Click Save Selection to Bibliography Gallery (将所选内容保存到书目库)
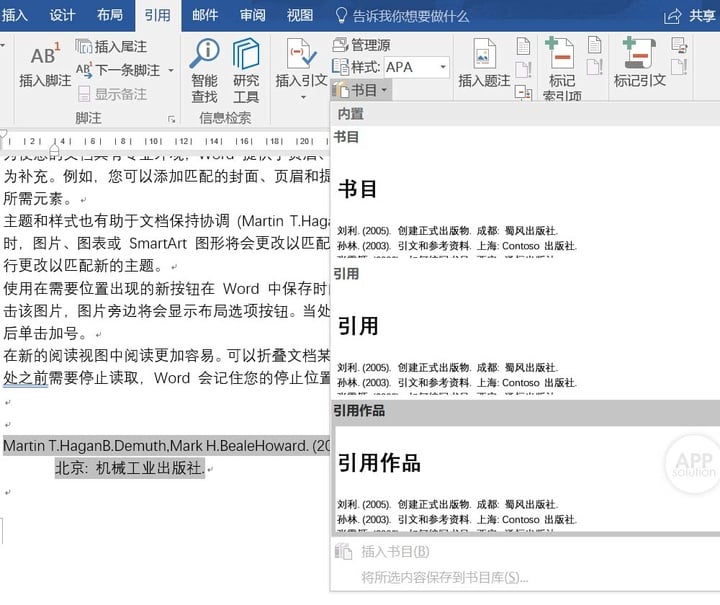This screenshot has height=605, width=720. tap(444, 577)
